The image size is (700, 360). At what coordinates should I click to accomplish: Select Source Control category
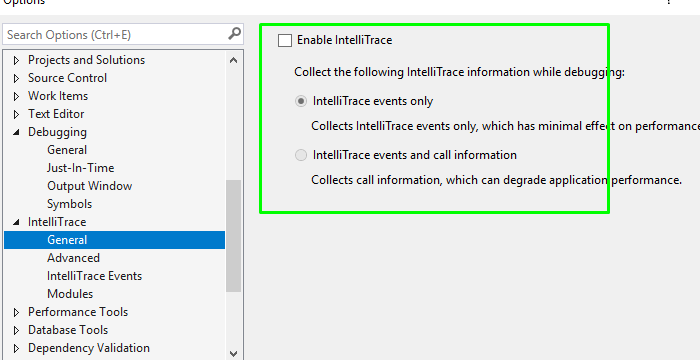[67, 78]
